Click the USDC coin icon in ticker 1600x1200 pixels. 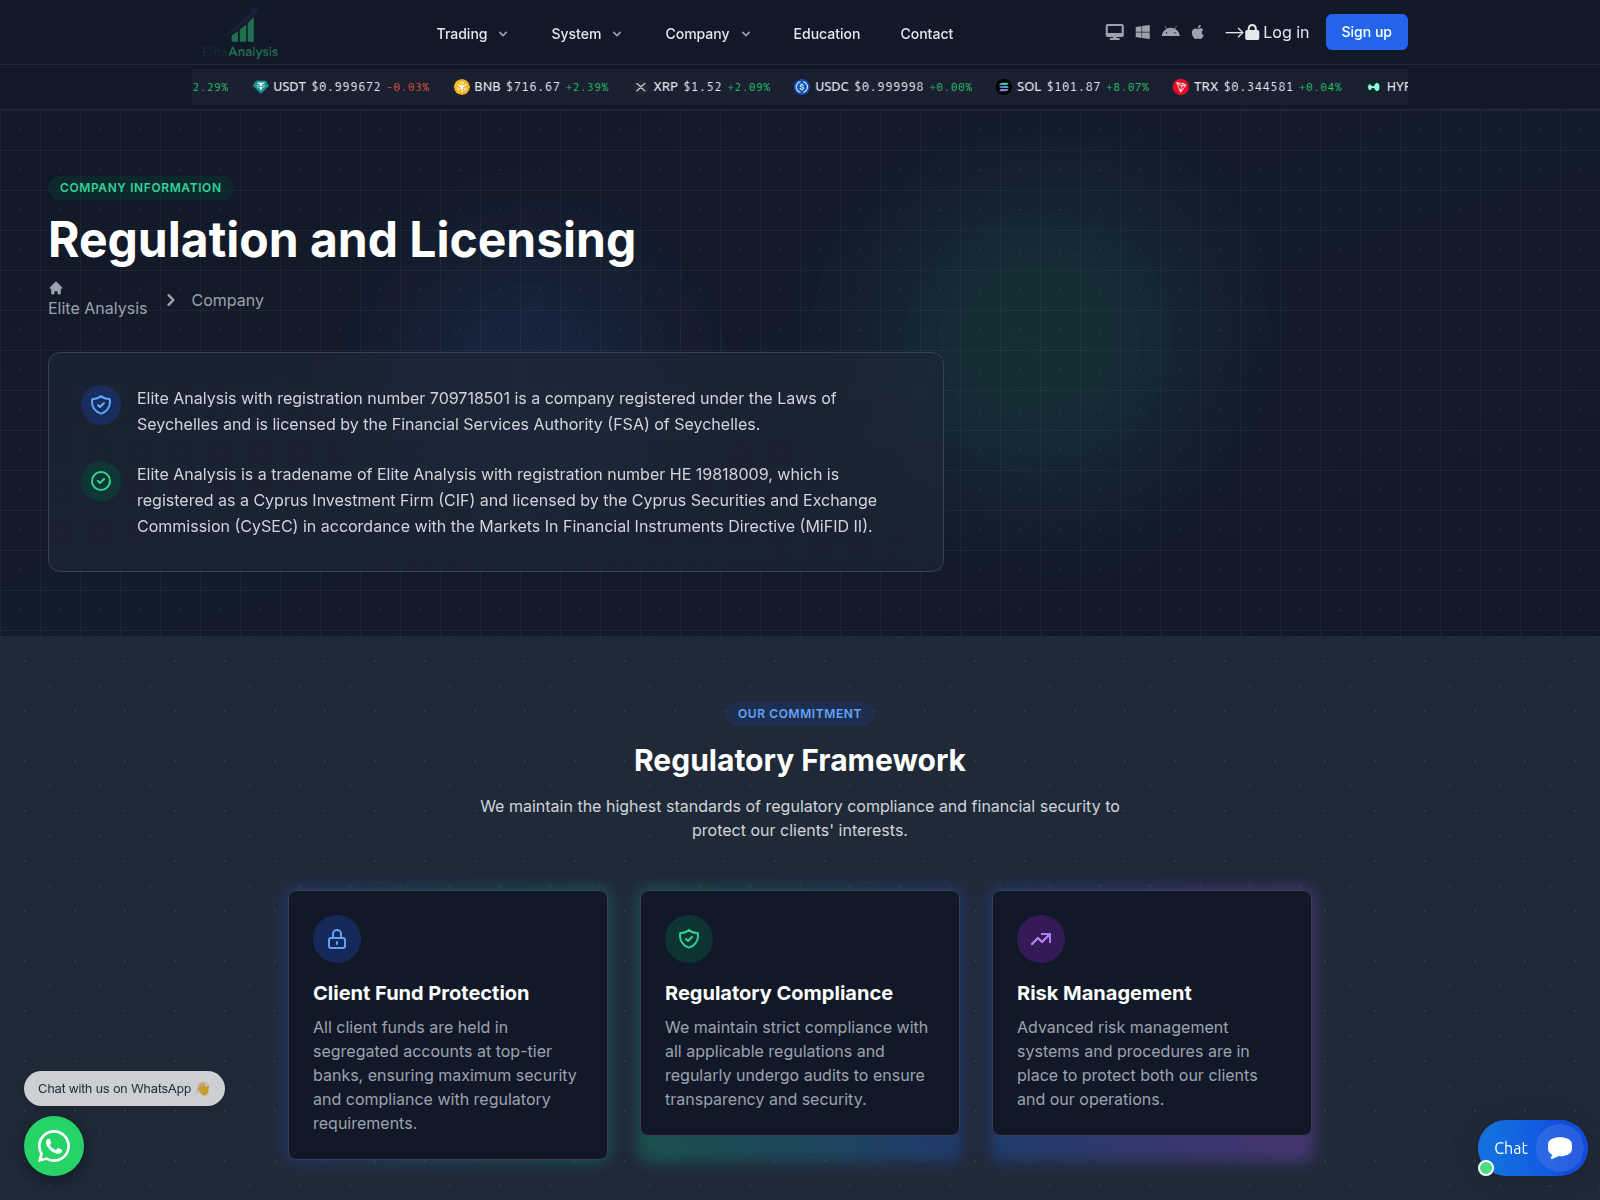(802, 87)
